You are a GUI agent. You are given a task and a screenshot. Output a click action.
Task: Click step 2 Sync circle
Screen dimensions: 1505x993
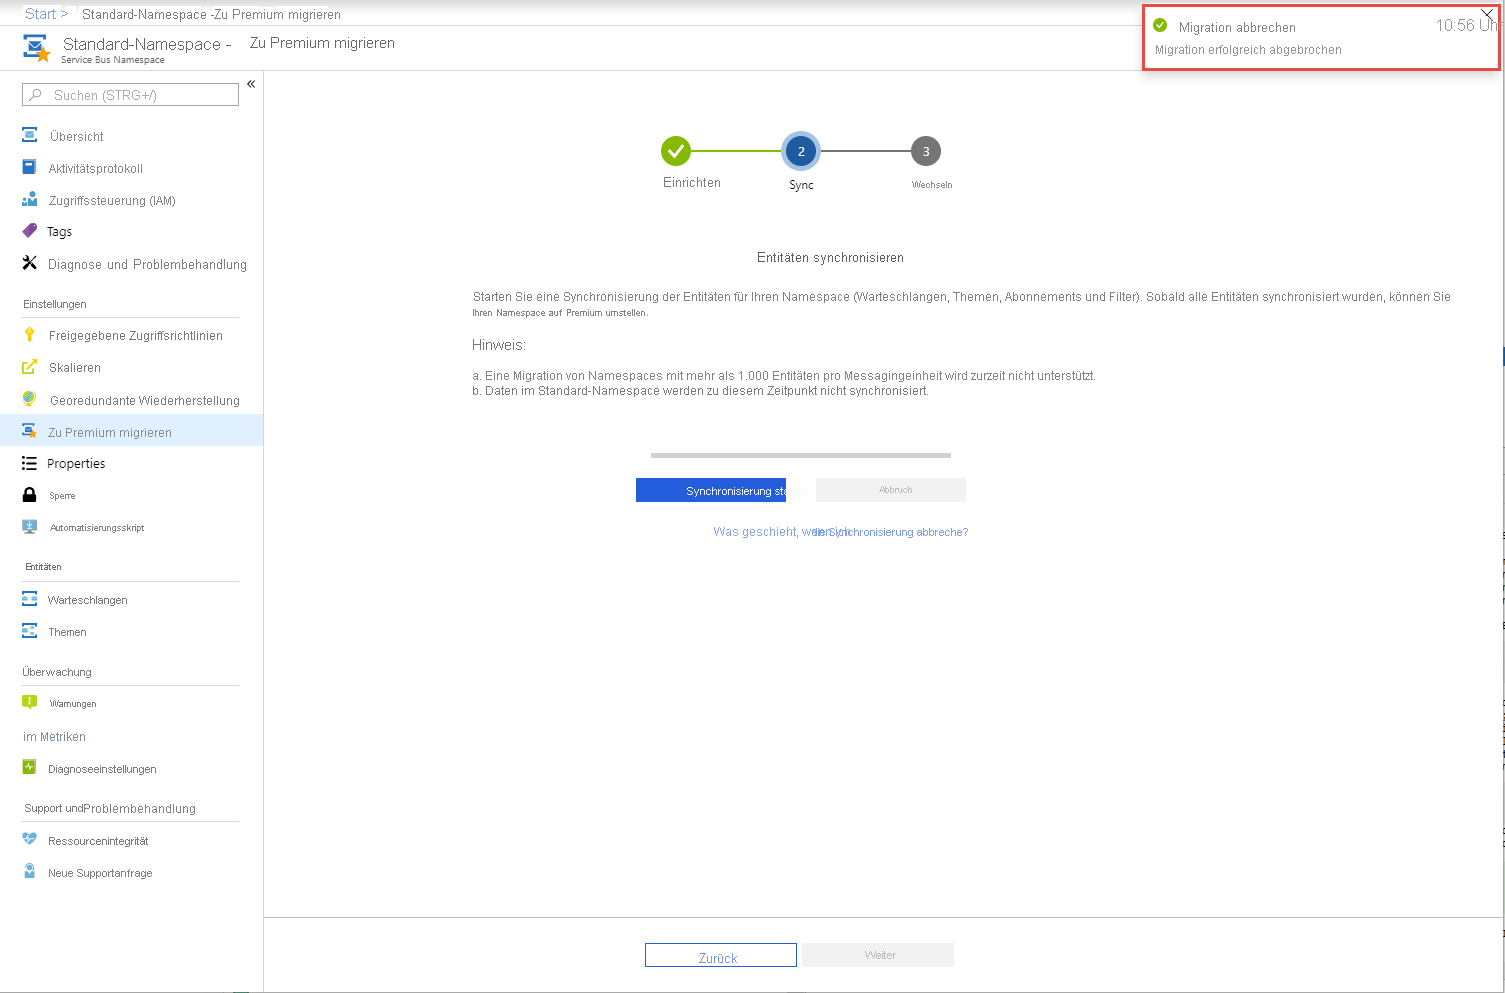[801, 151]
